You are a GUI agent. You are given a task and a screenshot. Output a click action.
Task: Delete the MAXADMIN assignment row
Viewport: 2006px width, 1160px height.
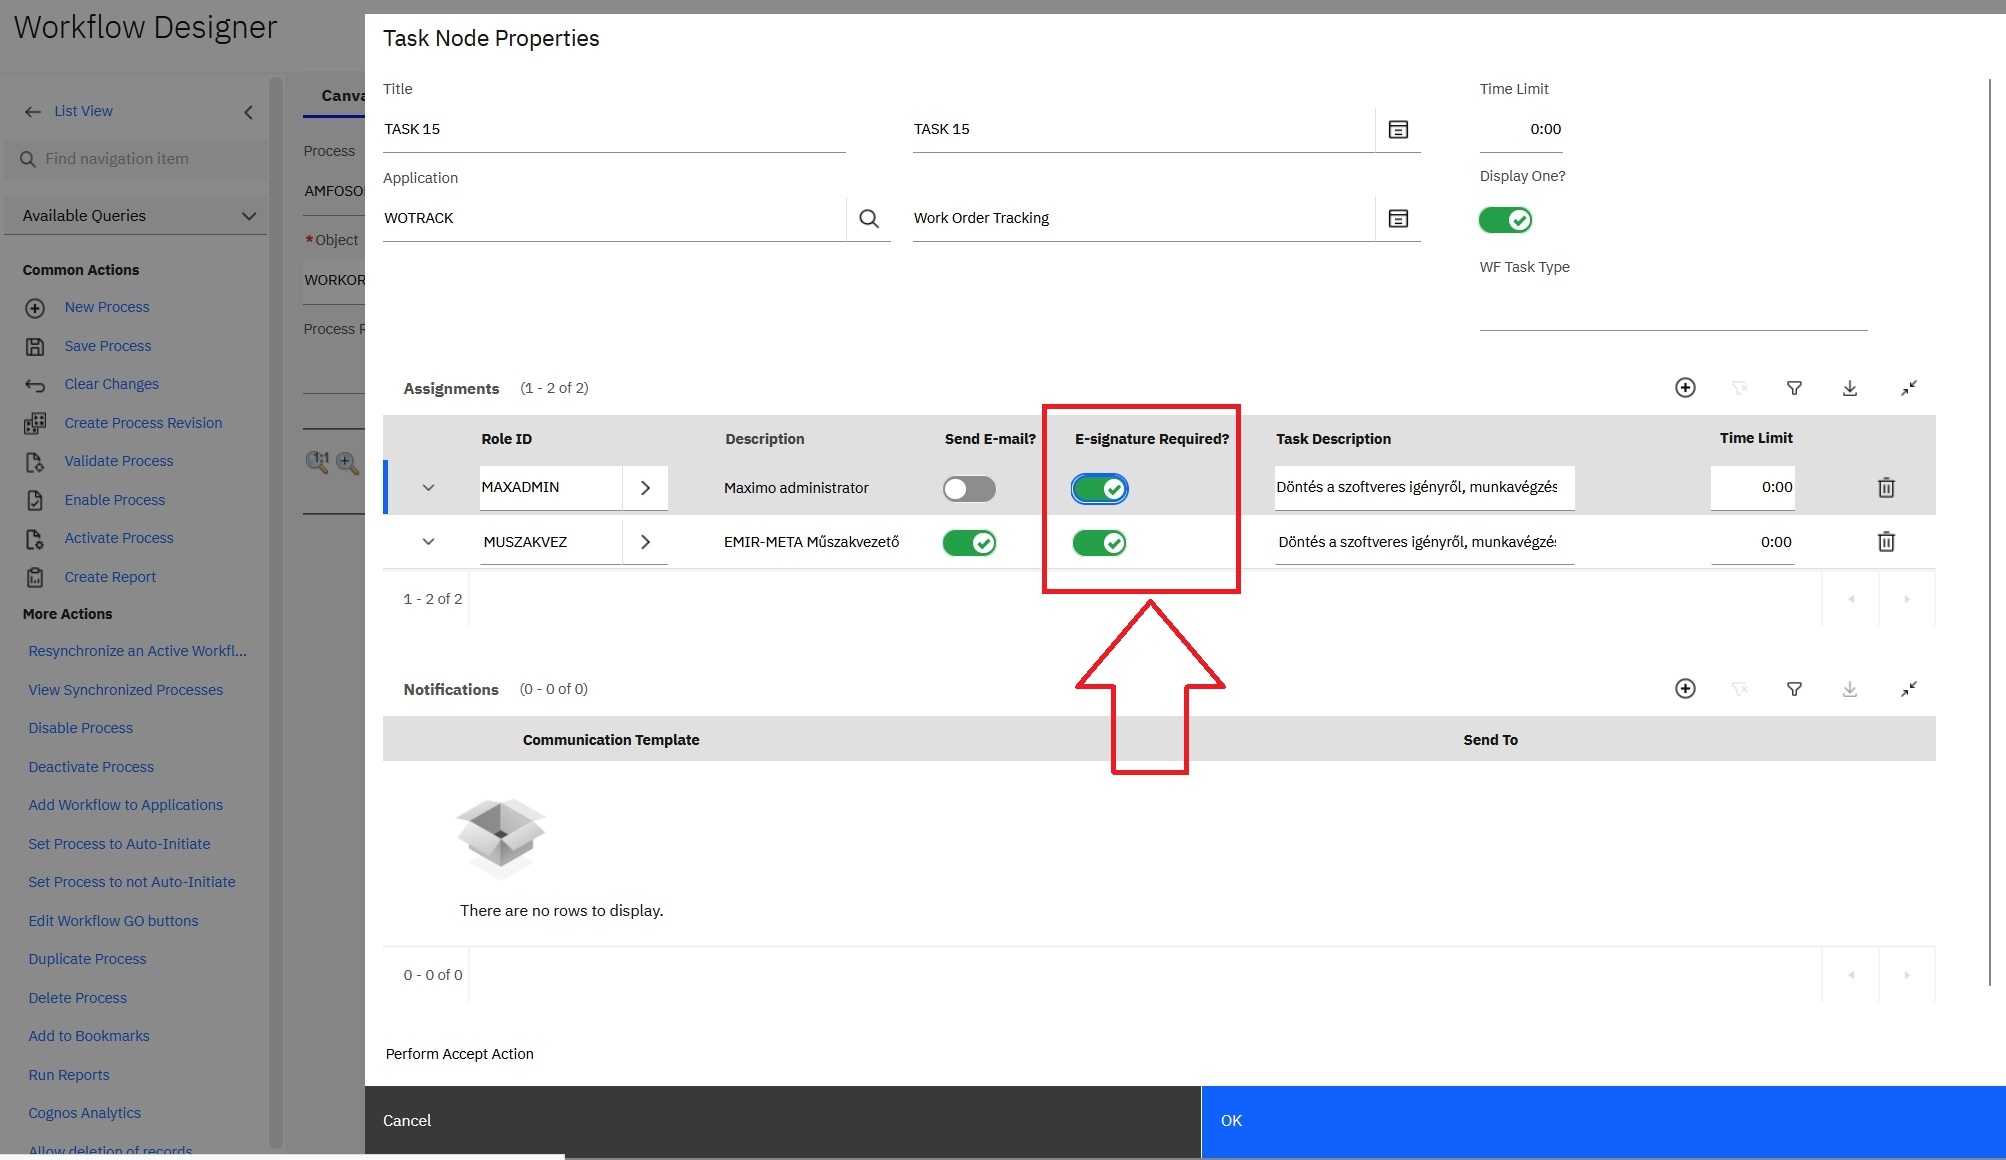pyautogui.click(x=1886, y=488)
